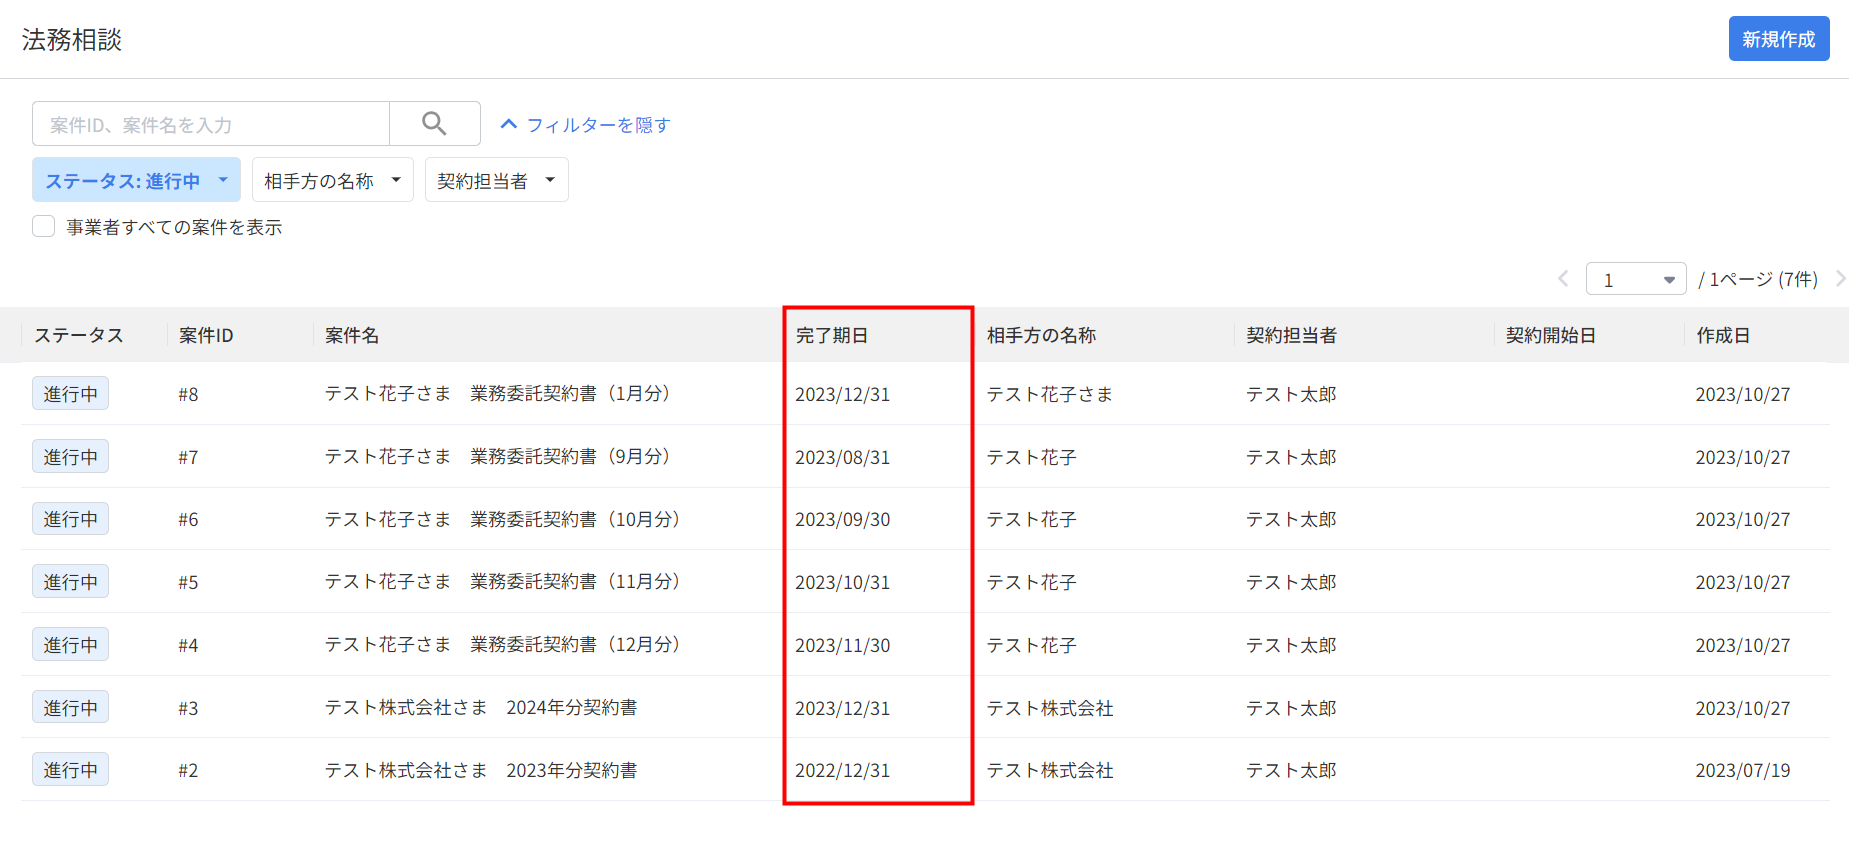Click 進行中 status badge for case #2
The image size is (1849, 849).
[70, 770]
